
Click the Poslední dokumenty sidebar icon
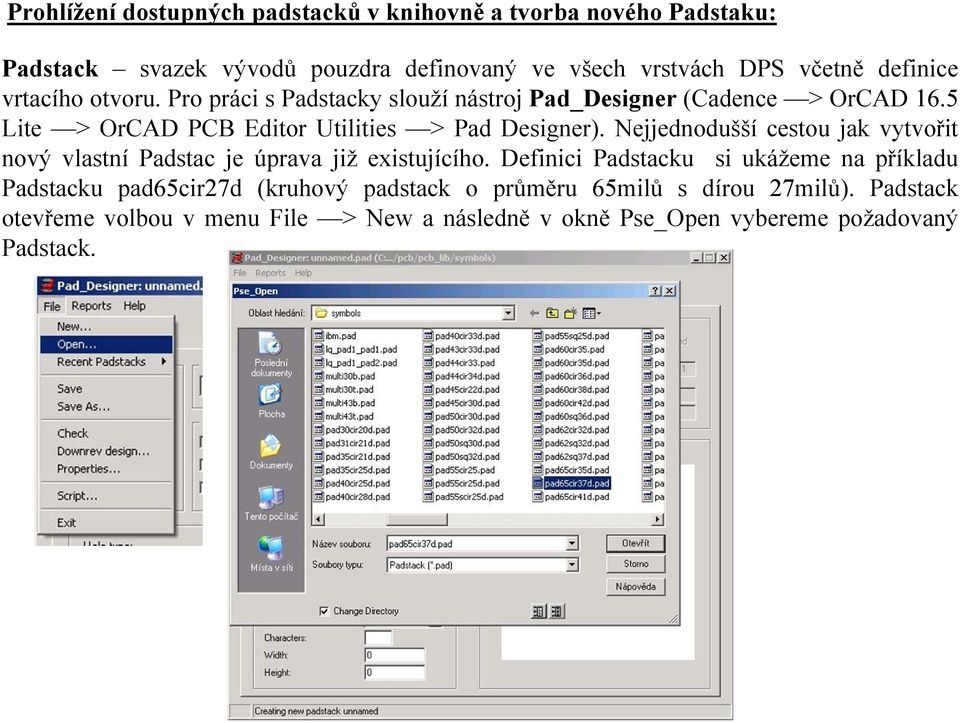pyautogui.click(x=271, y=344)
